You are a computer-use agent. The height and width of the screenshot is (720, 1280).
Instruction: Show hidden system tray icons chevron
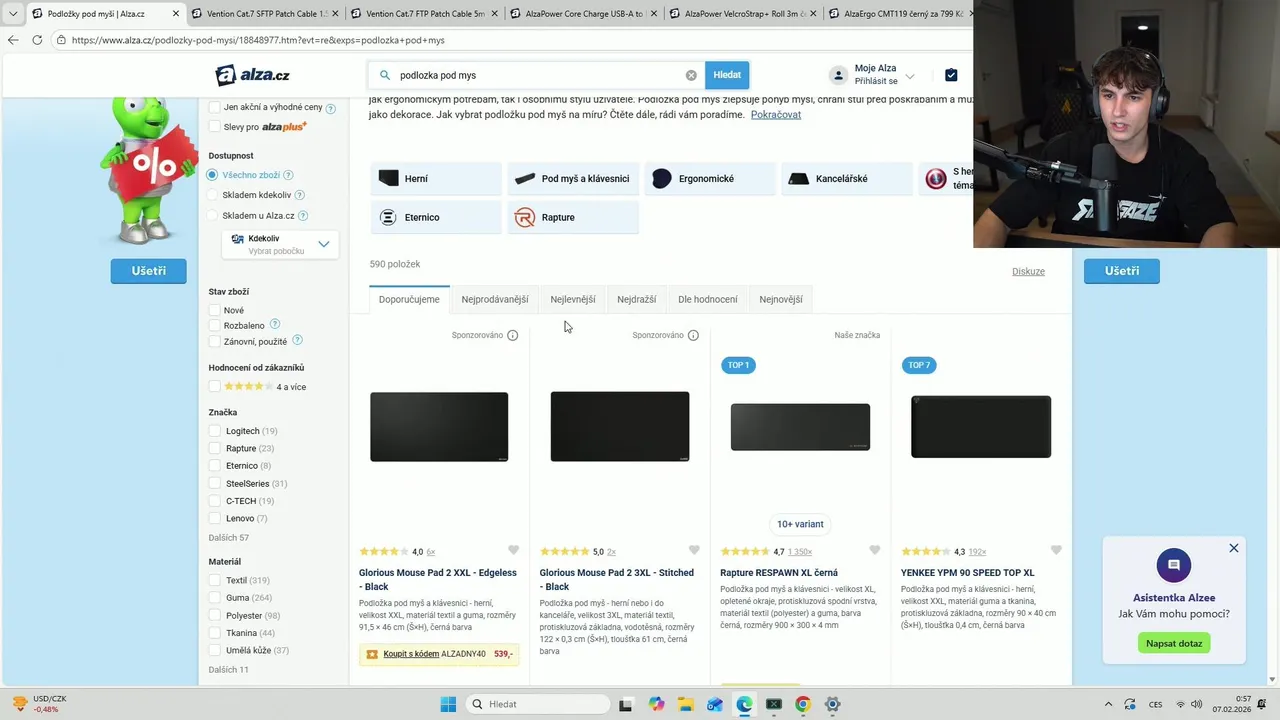1107,704
